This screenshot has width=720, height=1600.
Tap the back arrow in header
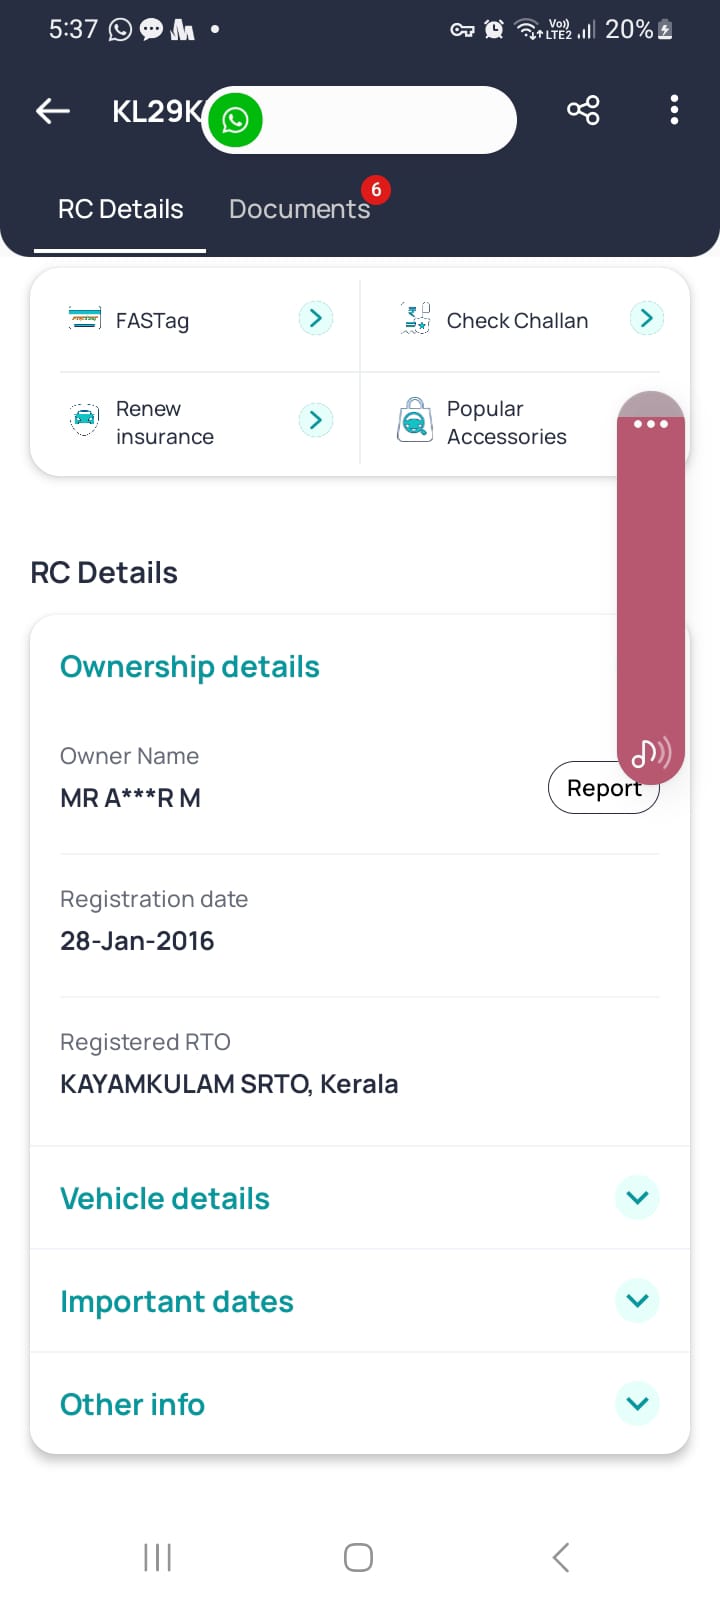[53, 111]
